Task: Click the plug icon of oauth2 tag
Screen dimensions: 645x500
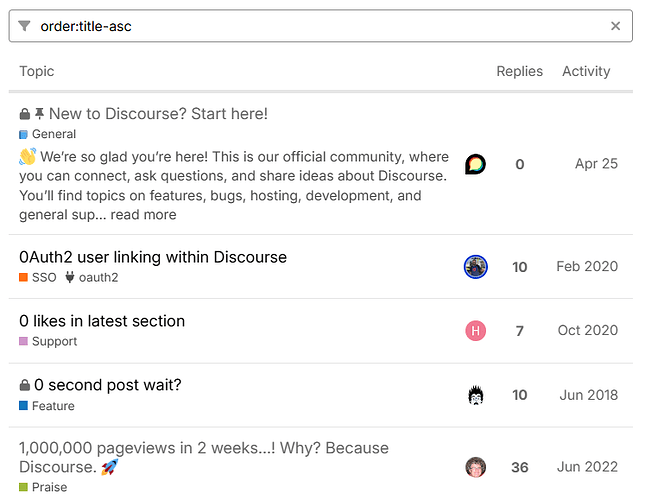Action: coord(70,277)
